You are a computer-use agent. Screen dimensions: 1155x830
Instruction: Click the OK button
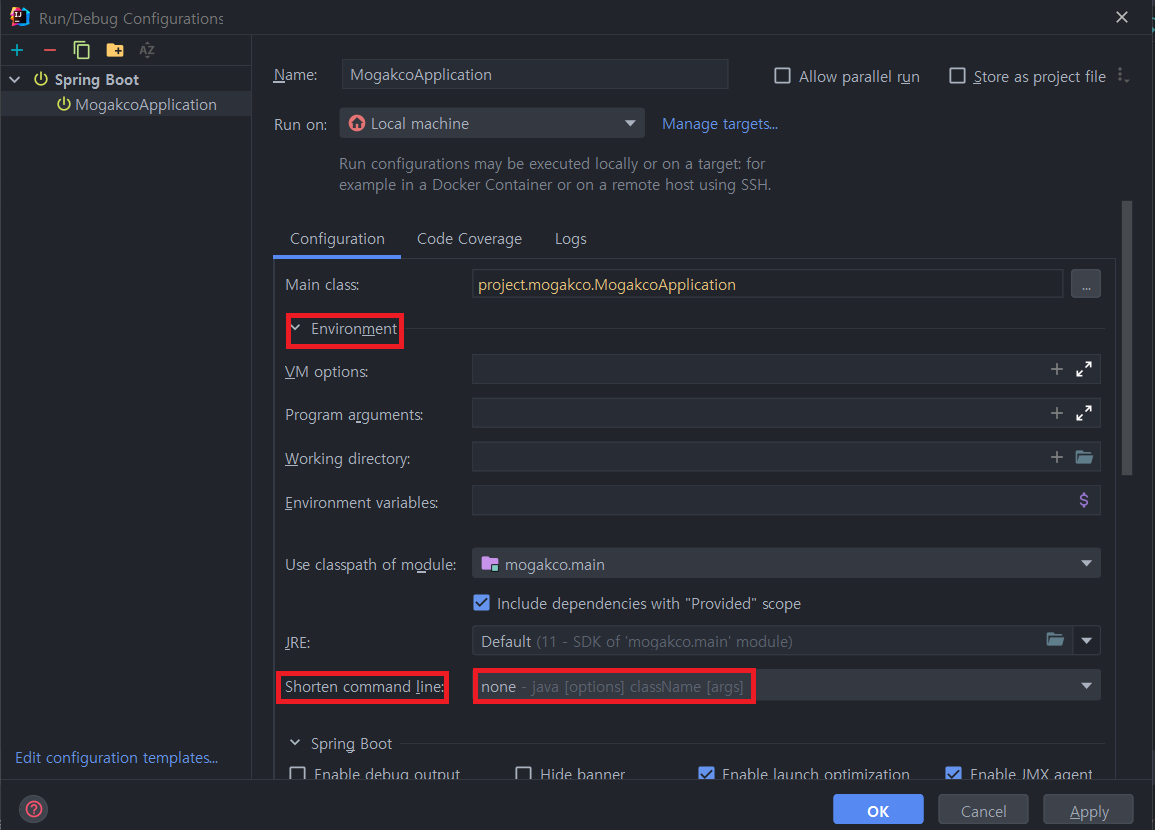tap(878, 810)
